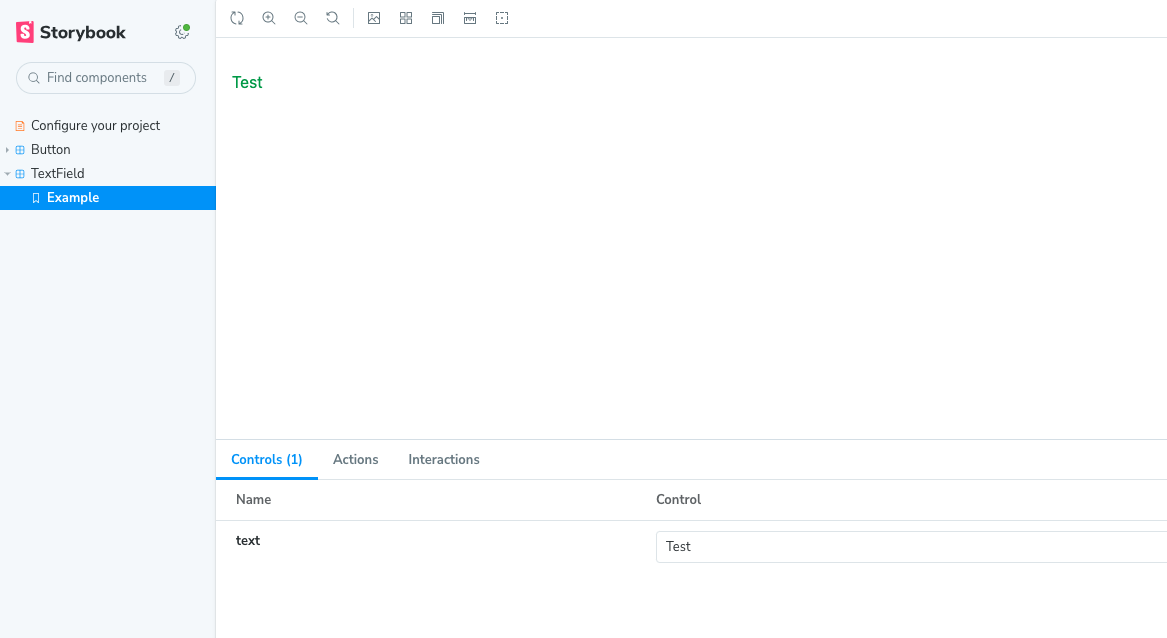Open the Interactions tab

pos(444,459)
